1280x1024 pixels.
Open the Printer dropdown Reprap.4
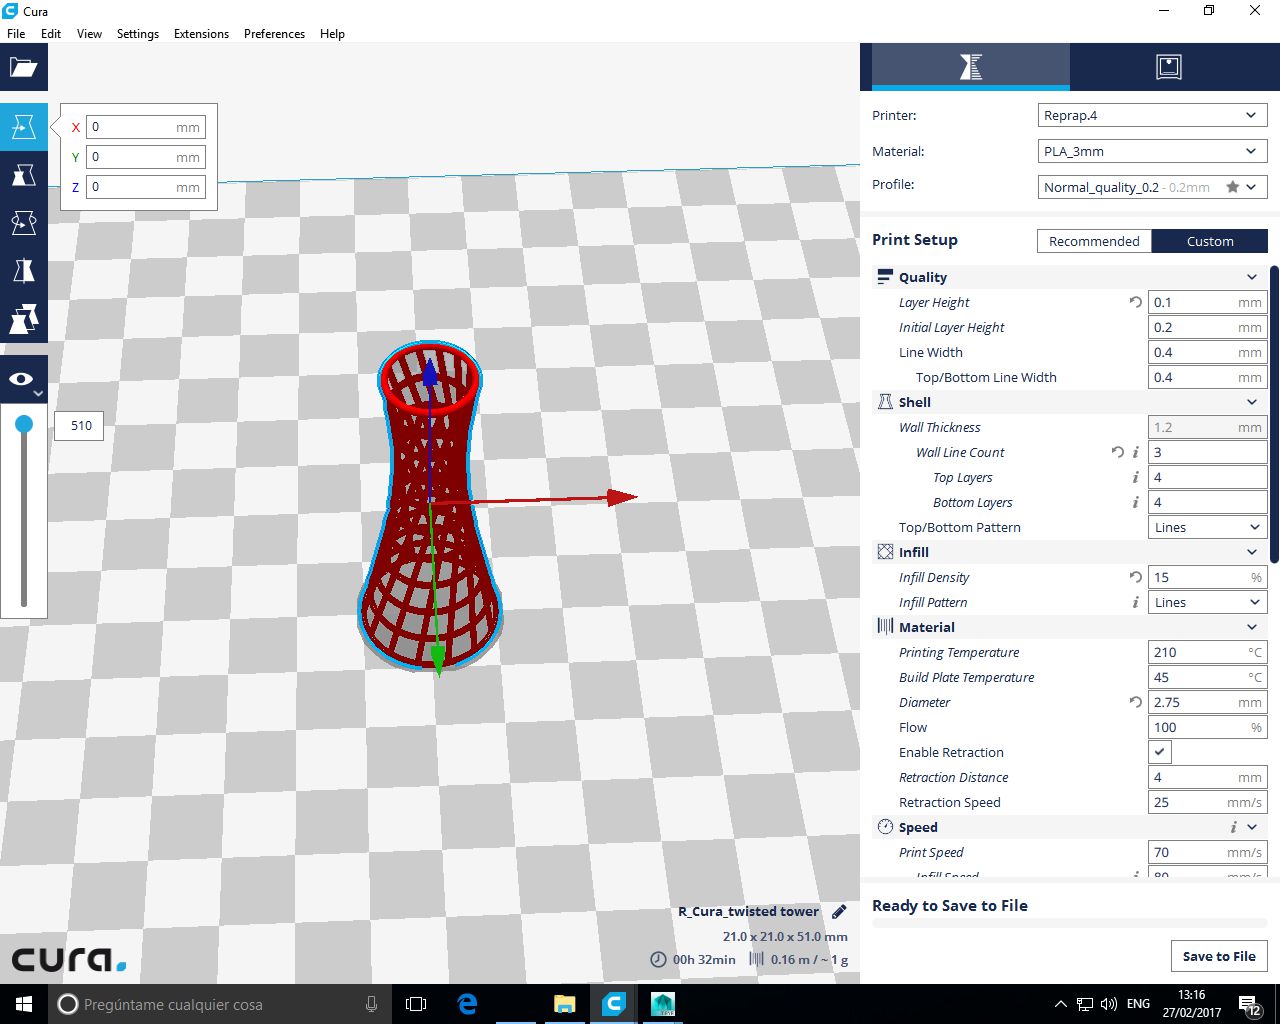pos(1152,115)
